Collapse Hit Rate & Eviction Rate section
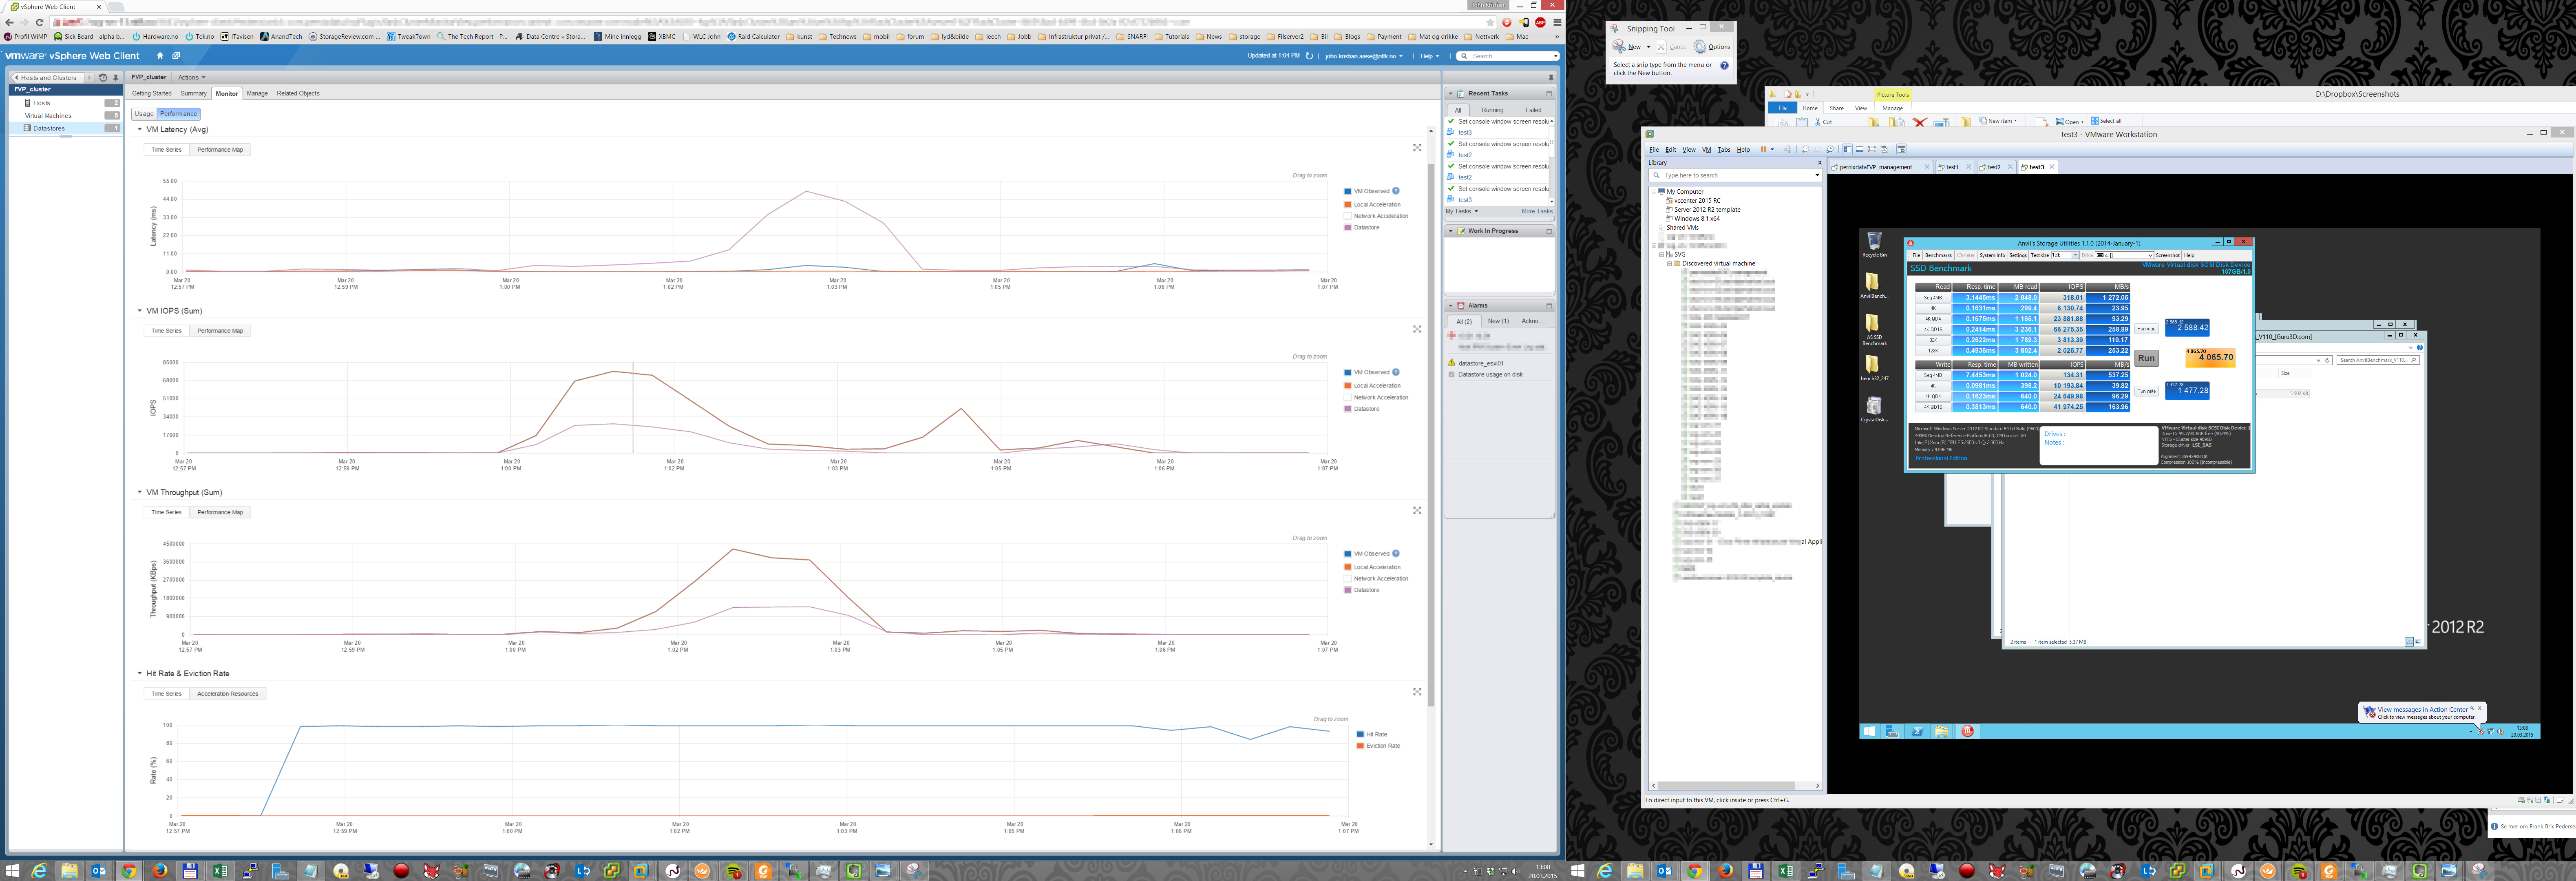This screenshot has width=2576, height=881. pyautogui.click(x=140, y=673)
